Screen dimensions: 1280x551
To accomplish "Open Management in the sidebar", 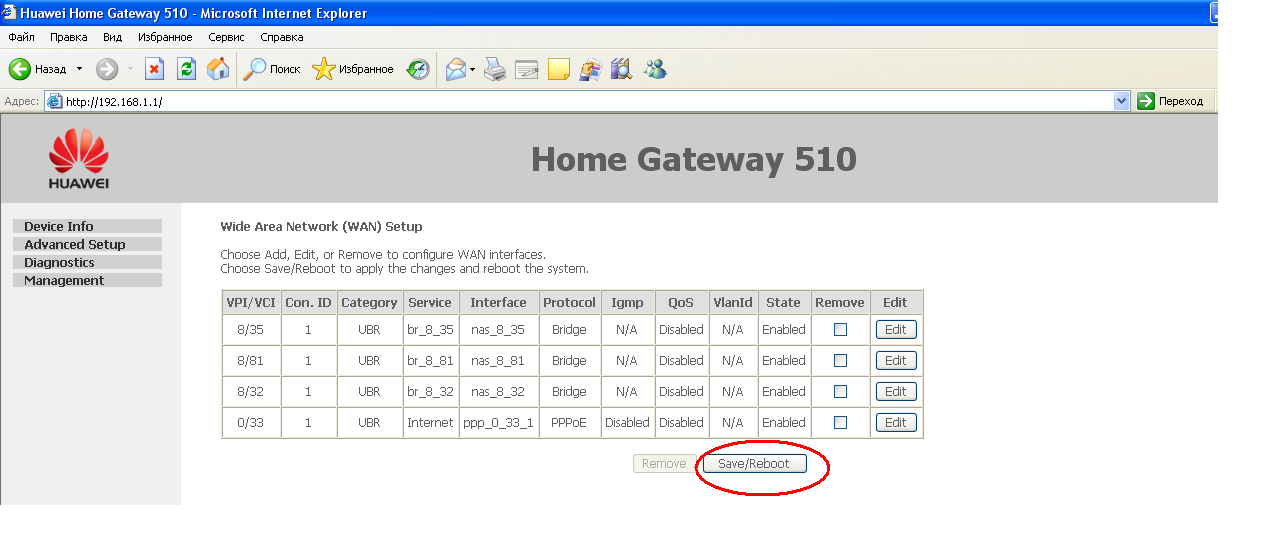I will tap(87, 280).
